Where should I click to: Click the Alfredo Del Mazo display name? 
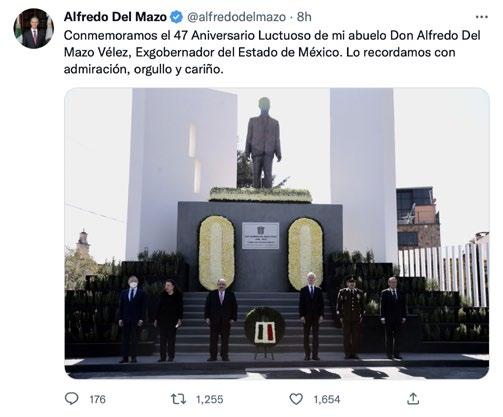[115, 17]
